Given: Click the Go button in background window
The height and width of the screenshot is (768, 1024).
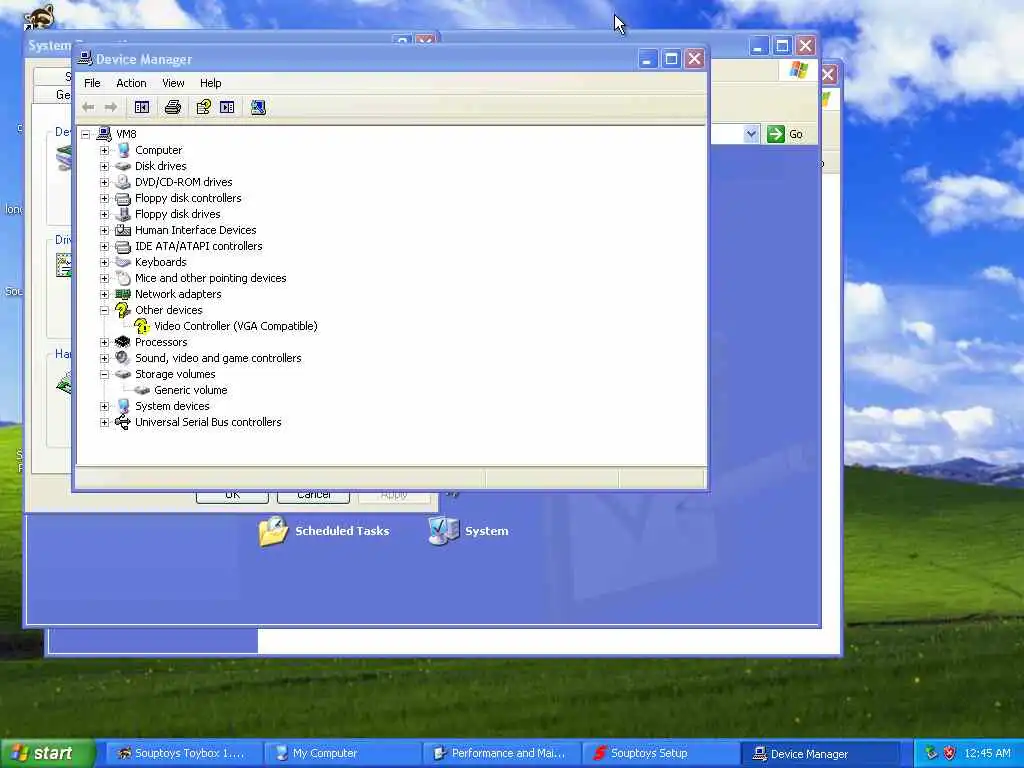Looking at the screenshot, I should (x=785, y=134).
